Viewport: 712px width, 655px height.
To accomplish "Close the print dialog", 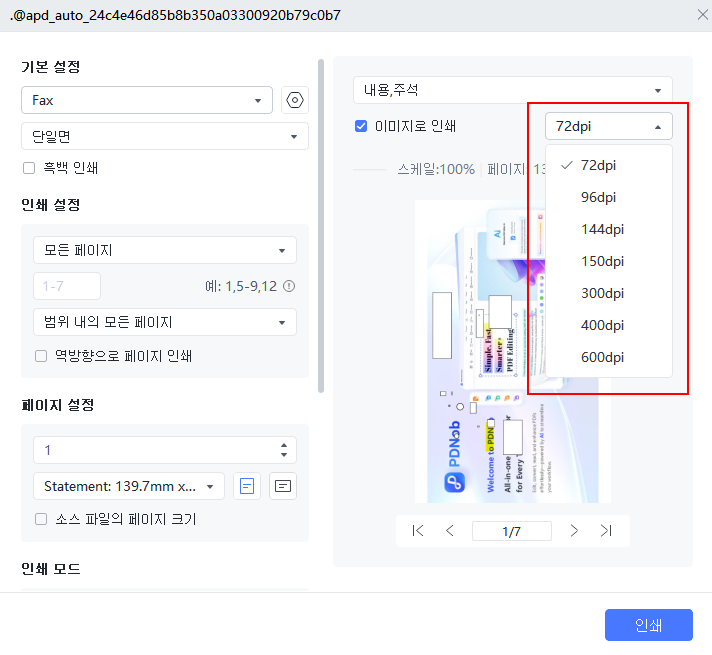I will click(x=702, y=15).
